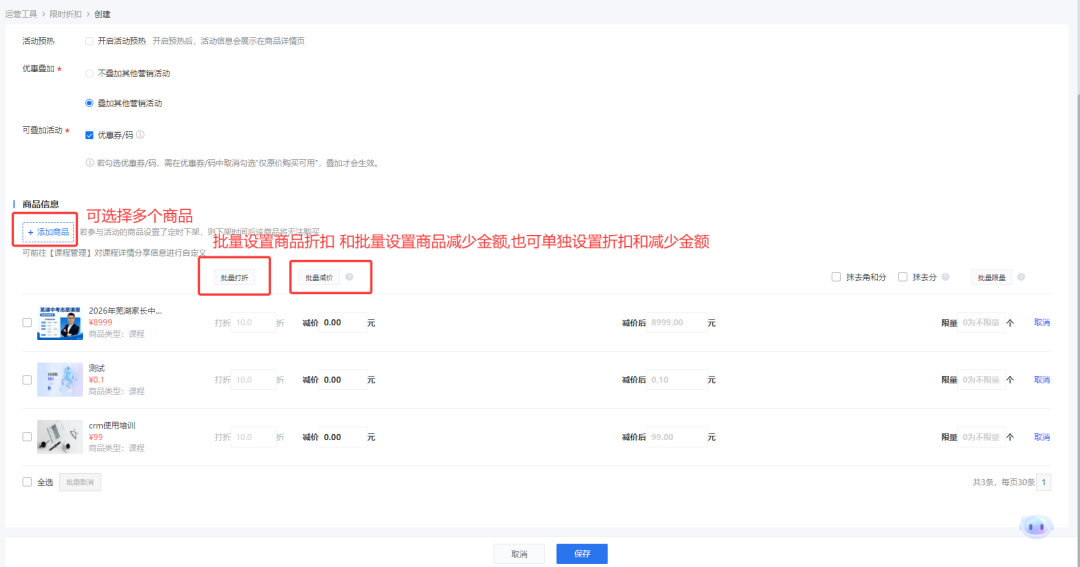Select 叠加其他营销活动 radio option

tap(90, 103)
